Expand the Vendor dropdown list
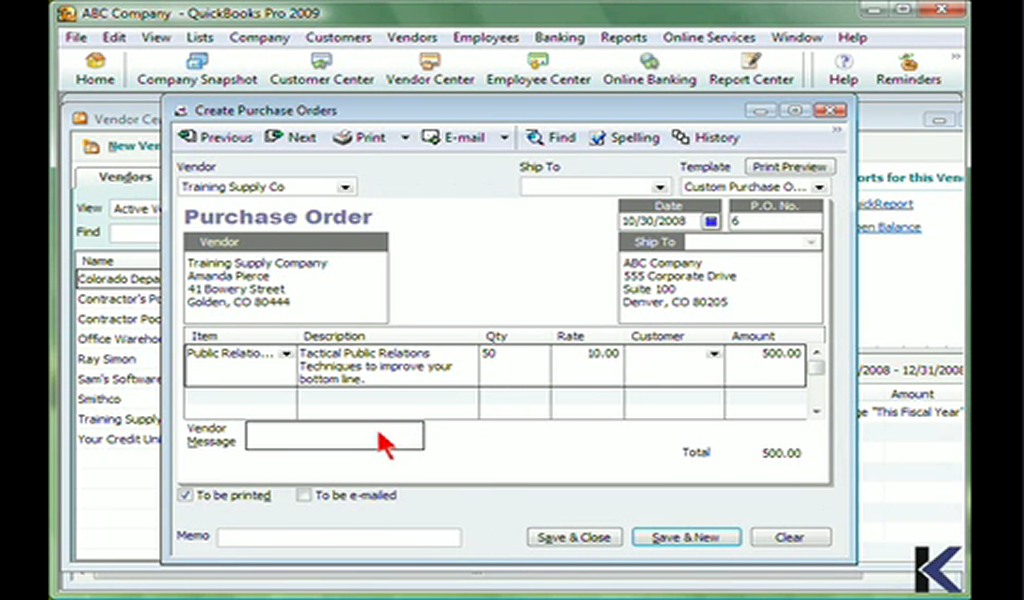The height and width of the screenshot is (600, 1024). (345, 187)
